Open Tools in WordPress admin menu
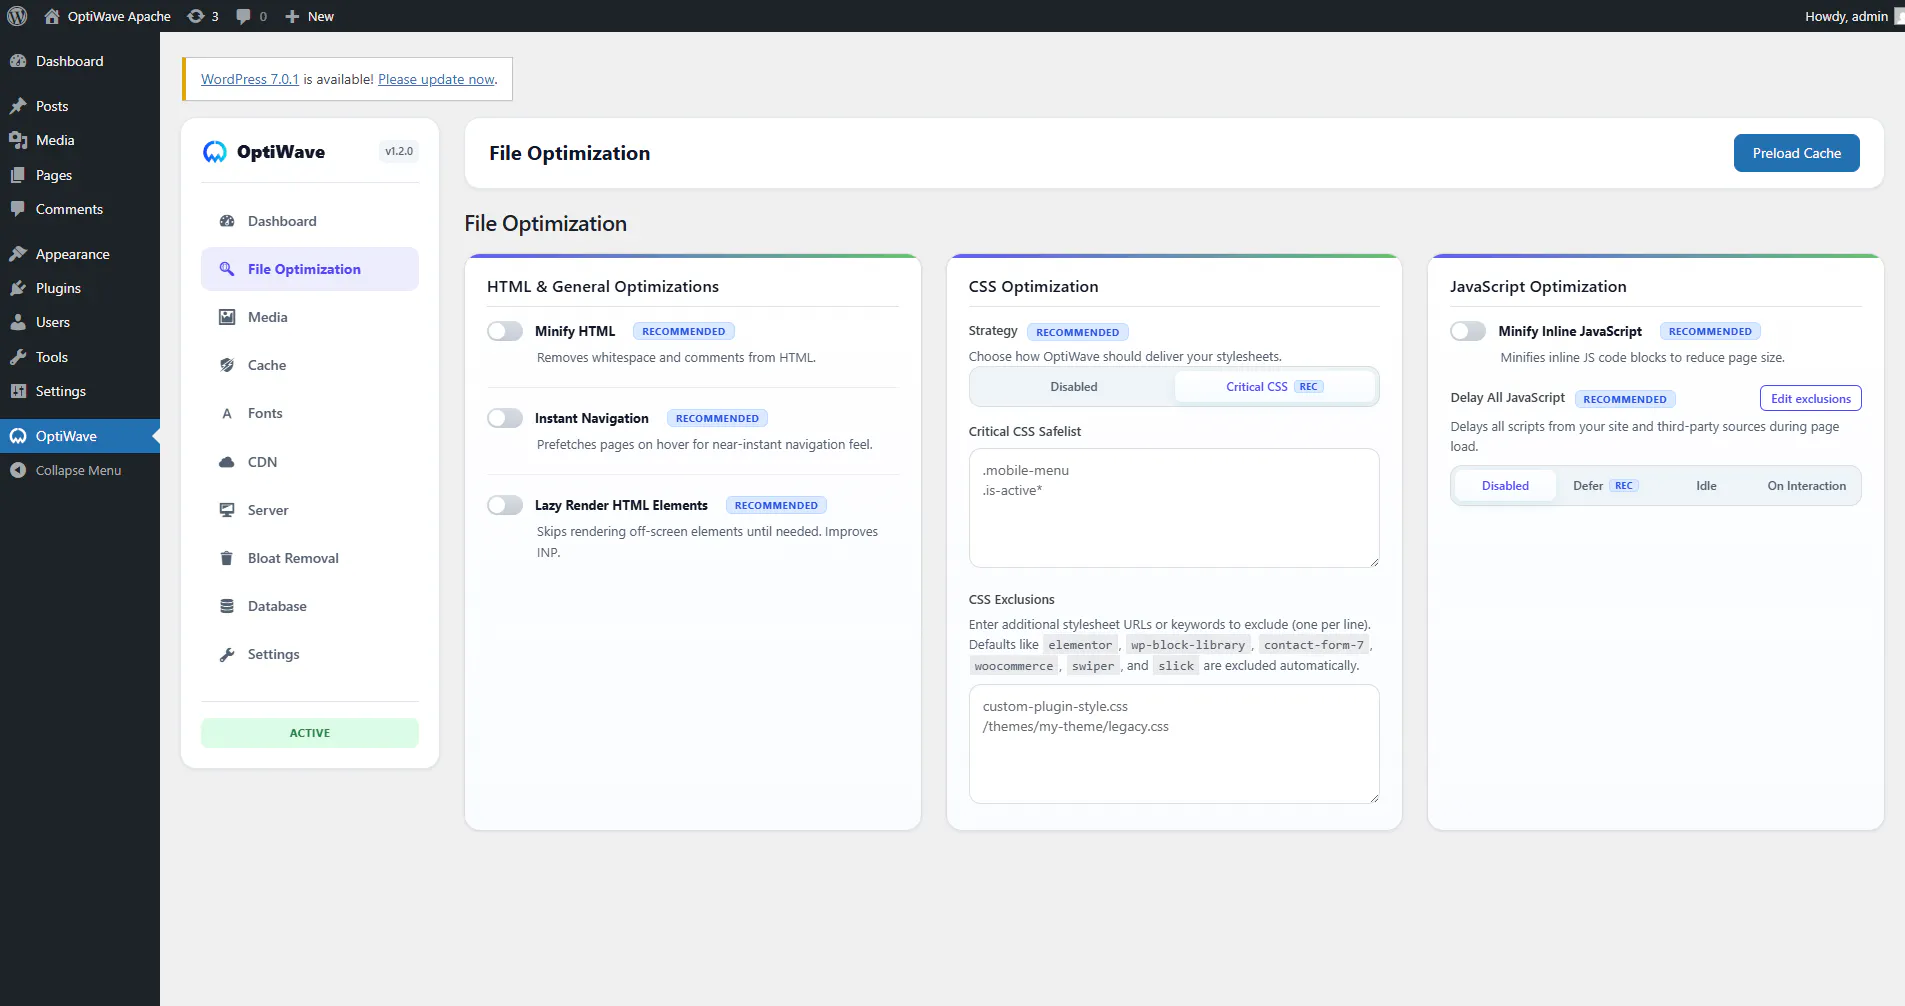The width and height of the screenshot is (1905, 1006). click(80, 357)
